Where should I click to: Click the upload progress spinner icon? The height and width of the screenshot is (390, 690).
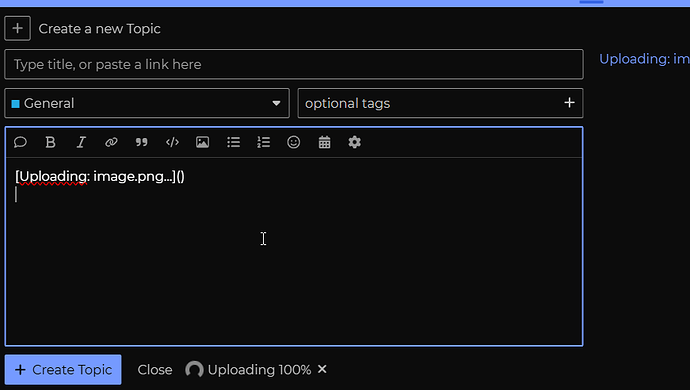click(194, 369)
